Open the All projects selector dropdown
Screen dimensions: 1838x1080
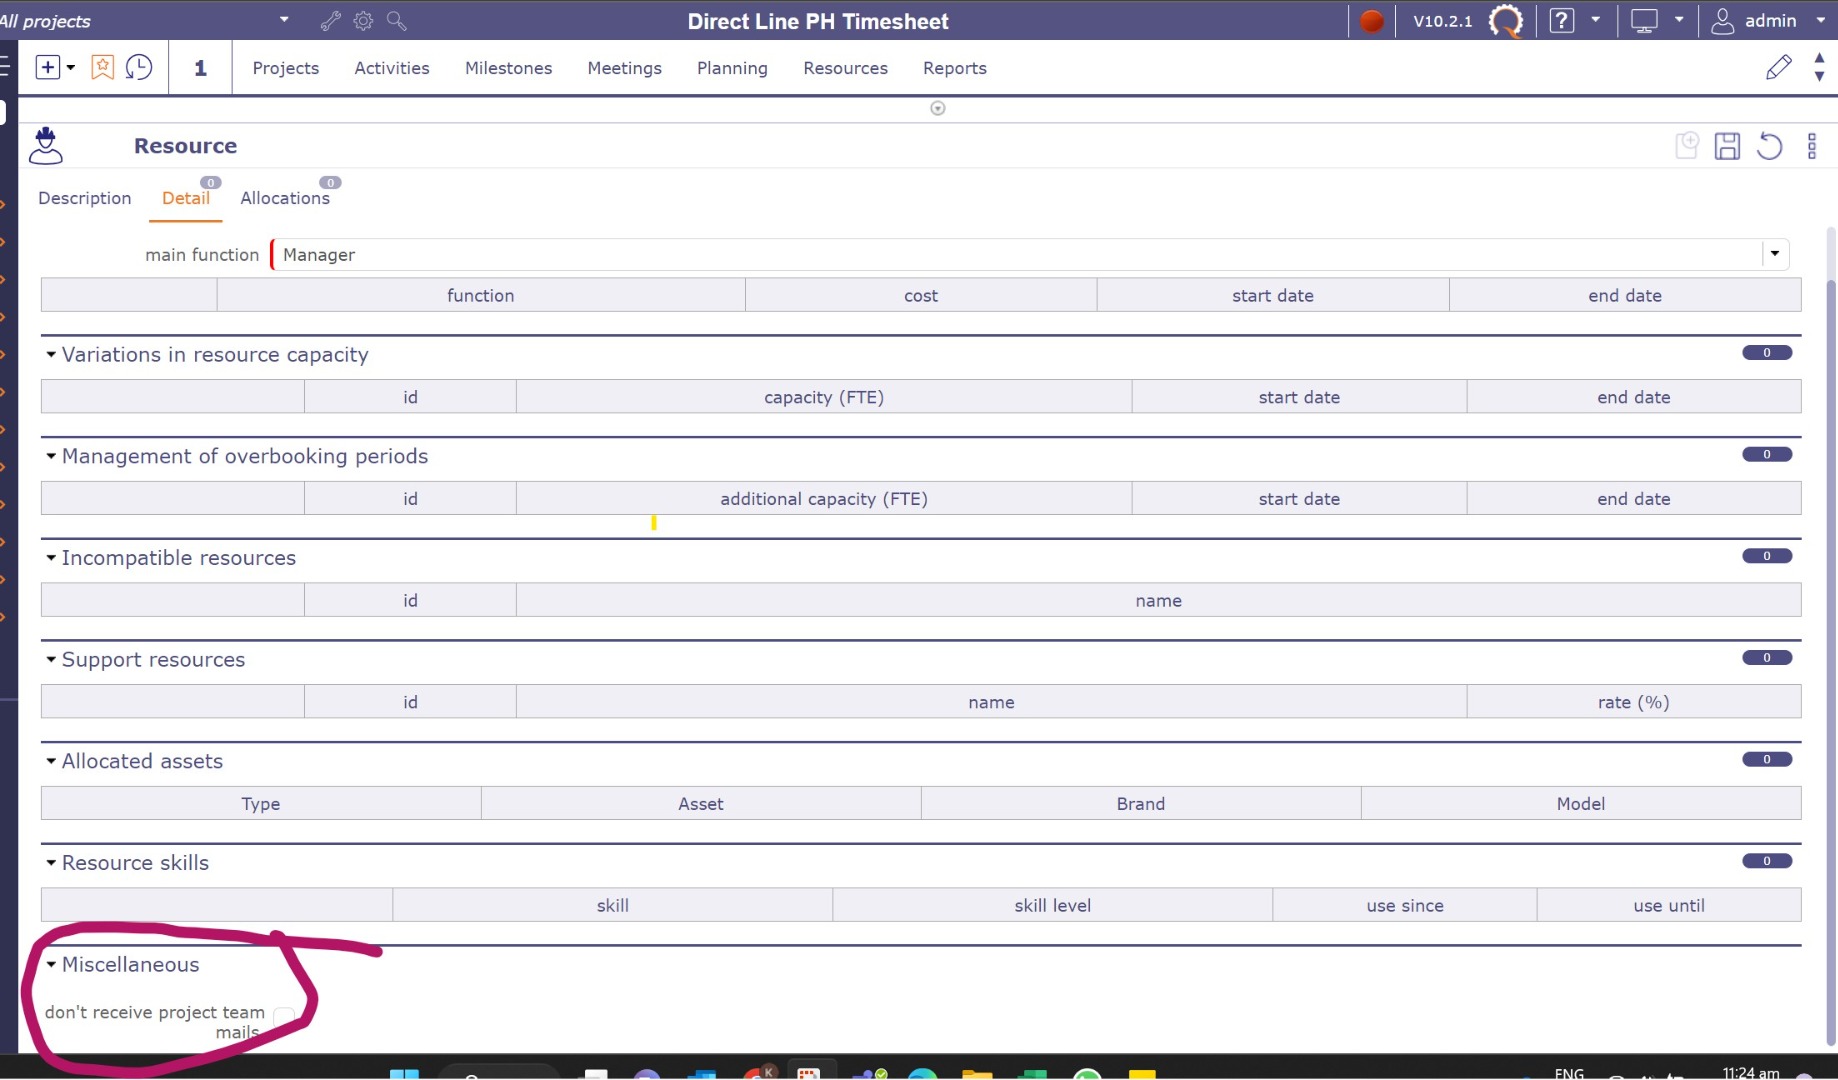coord(284,20)
